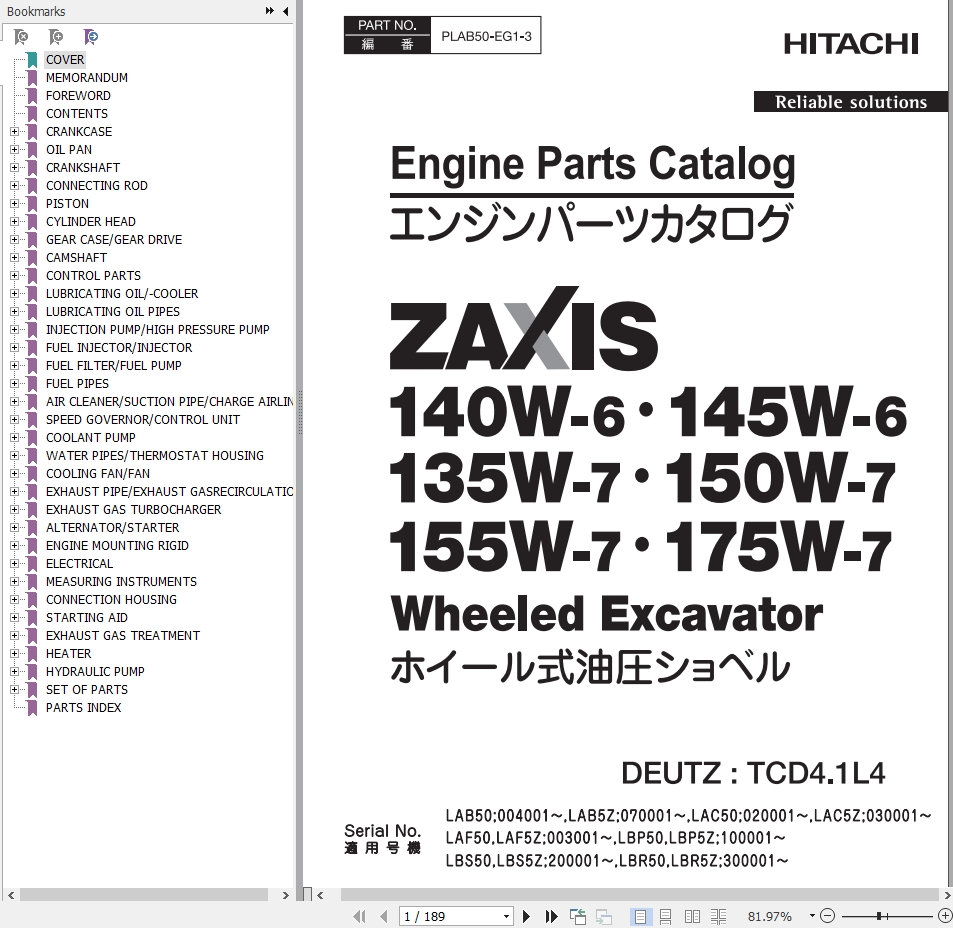Go to the next page
The width and height of the screenshot is (953, 928).
click(527, 916)
